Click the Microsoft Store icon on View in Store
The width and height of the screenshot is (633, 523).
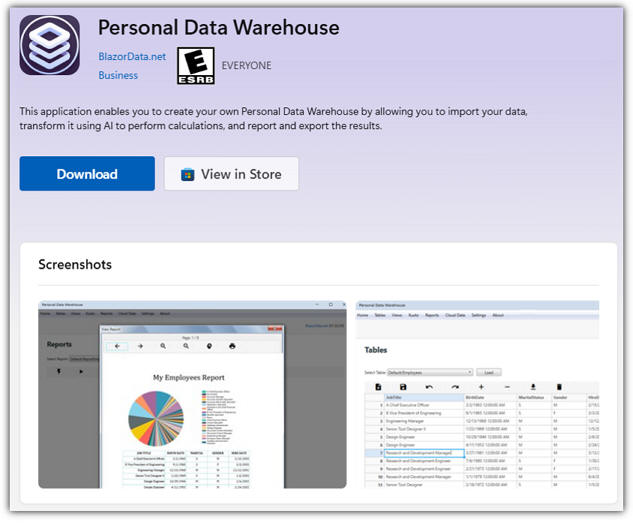point(187,174)
